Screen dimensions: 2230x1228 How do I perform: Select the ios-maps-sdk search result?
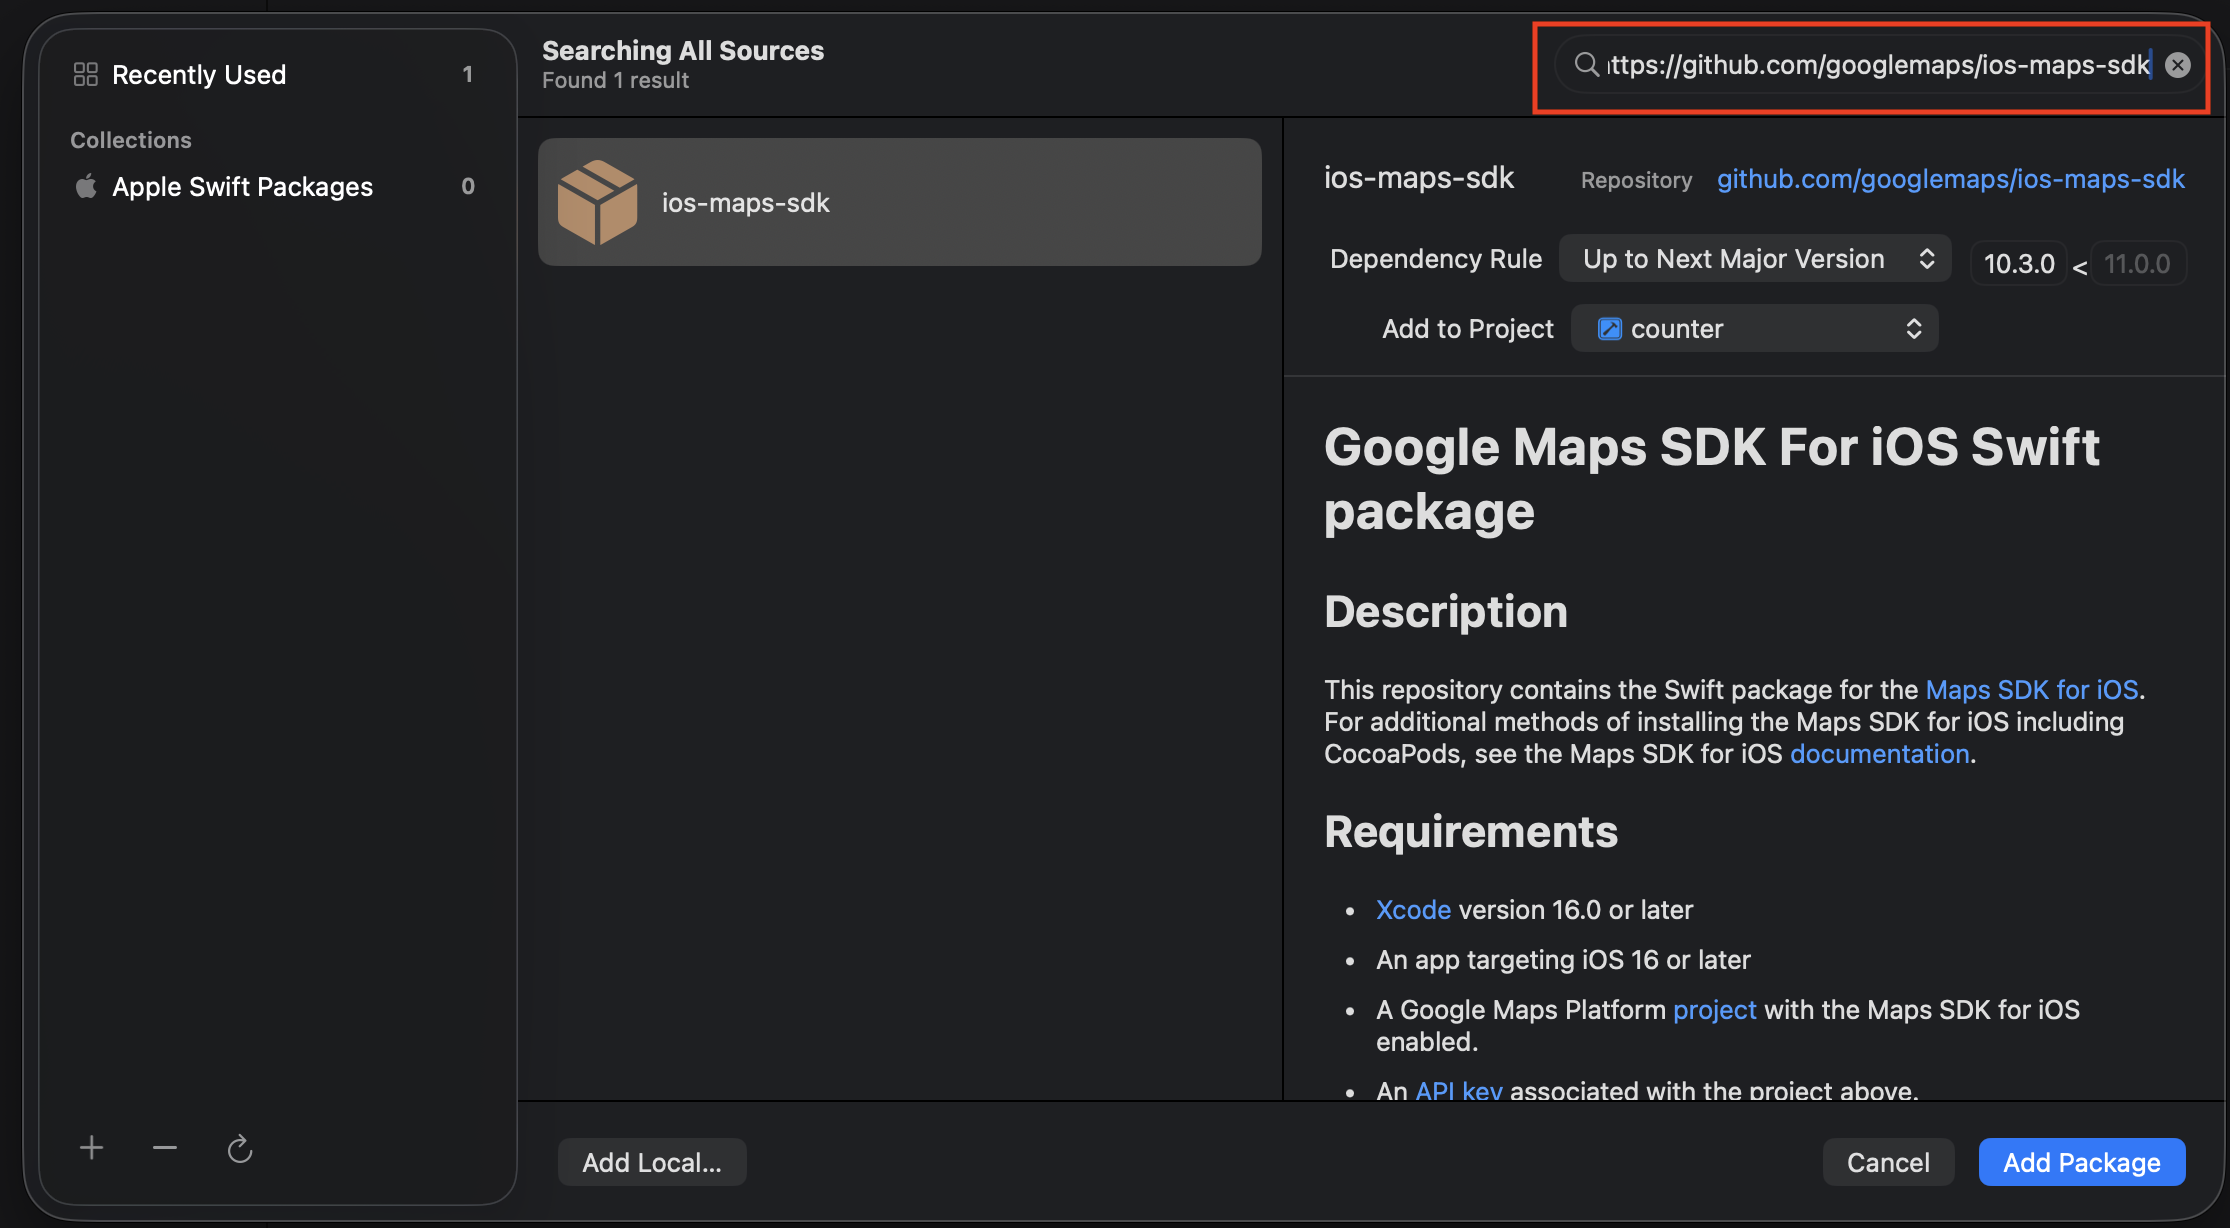tap(898, 201)
